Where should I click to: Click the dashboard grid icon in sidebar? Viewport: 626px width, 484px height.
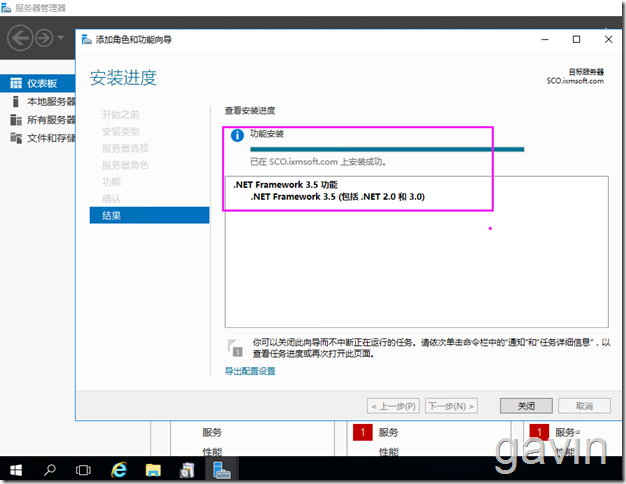point(16,83)
